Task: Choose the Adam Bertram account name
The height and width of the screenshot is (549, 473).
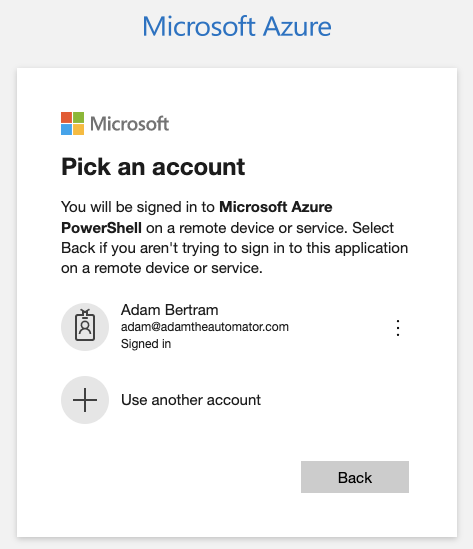Action: point(169,310)
